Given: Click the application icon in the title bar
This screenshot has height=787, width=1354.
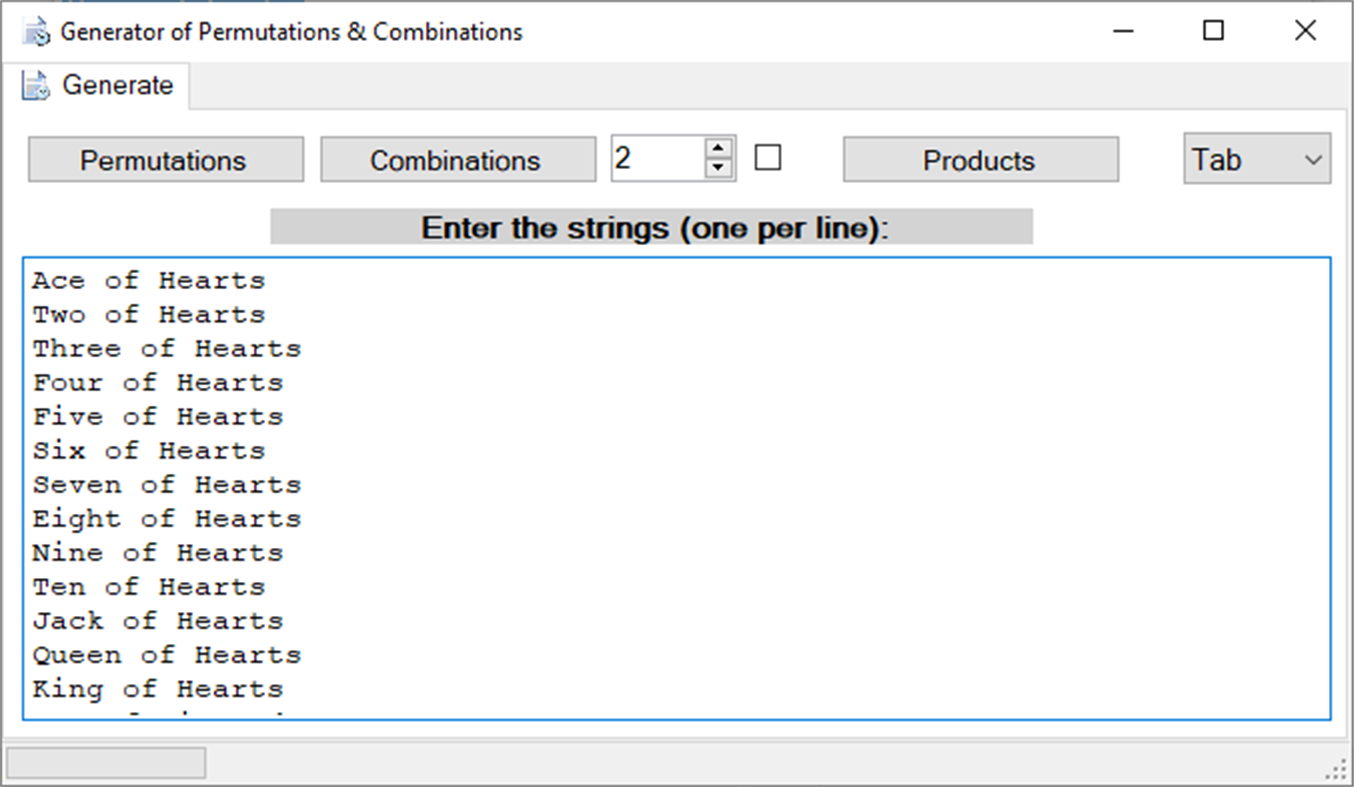Looking at the screenshot, I should coord(34,30).
